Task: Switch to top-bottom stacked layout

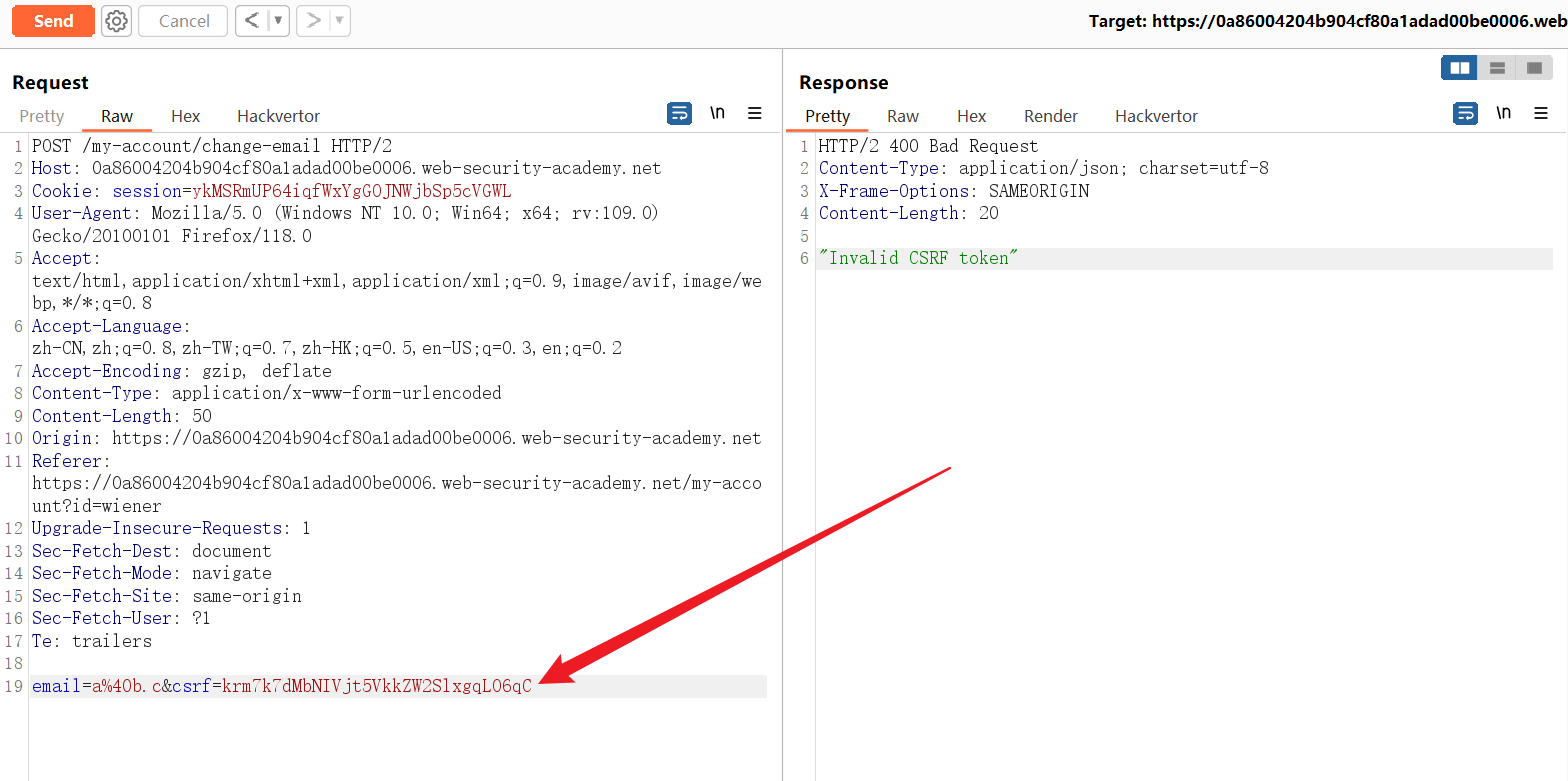Action: click(1497, 68)
